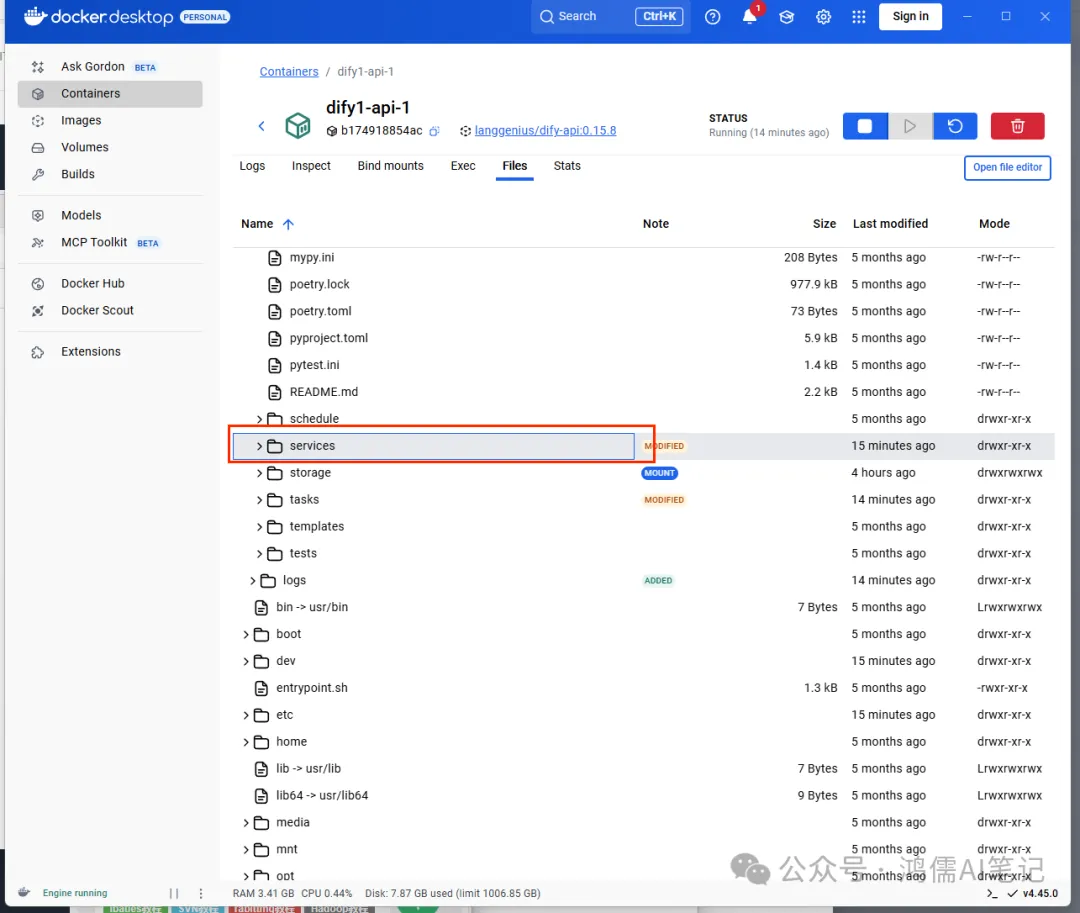
Task: Expand the logs folder
Action: tap(252, 580)
